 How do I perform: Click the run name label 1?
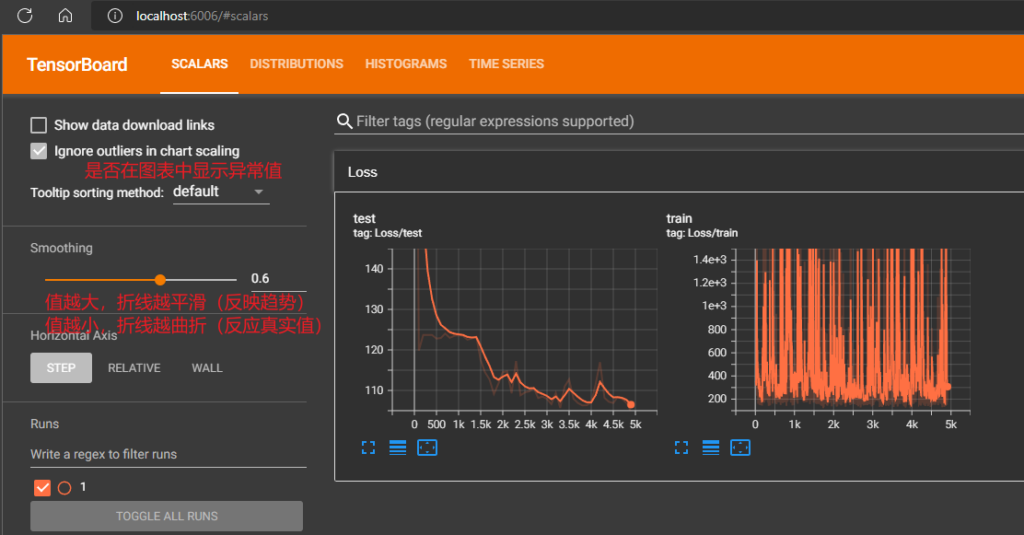[x=83, y=487]
